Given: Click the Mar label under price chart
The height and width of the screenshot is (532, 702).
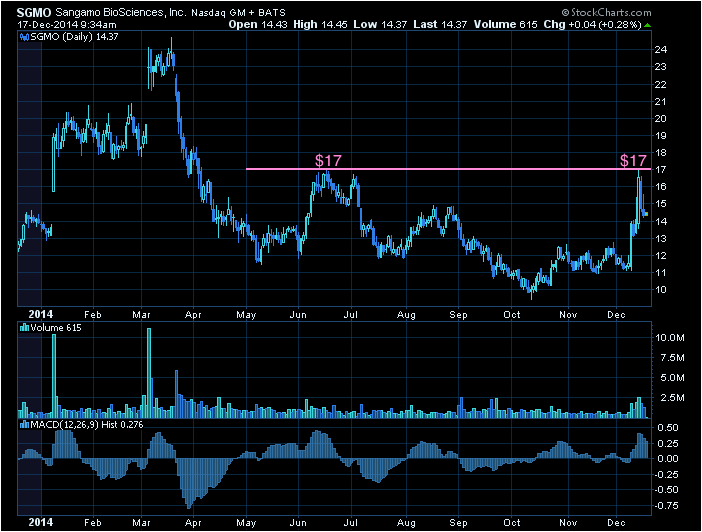Looking at the screenshot, I should coord(141,315).
